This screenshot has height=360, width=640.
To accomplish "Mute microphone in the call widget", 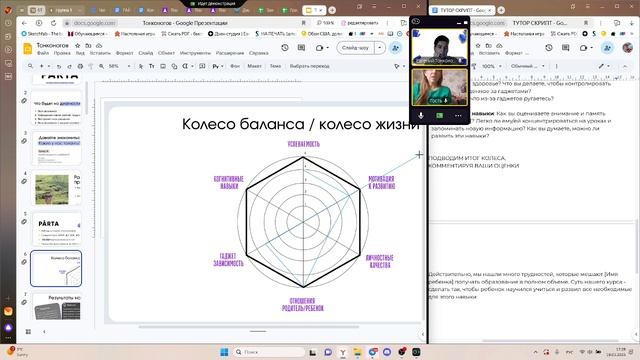I will click(x=421, y=116).
